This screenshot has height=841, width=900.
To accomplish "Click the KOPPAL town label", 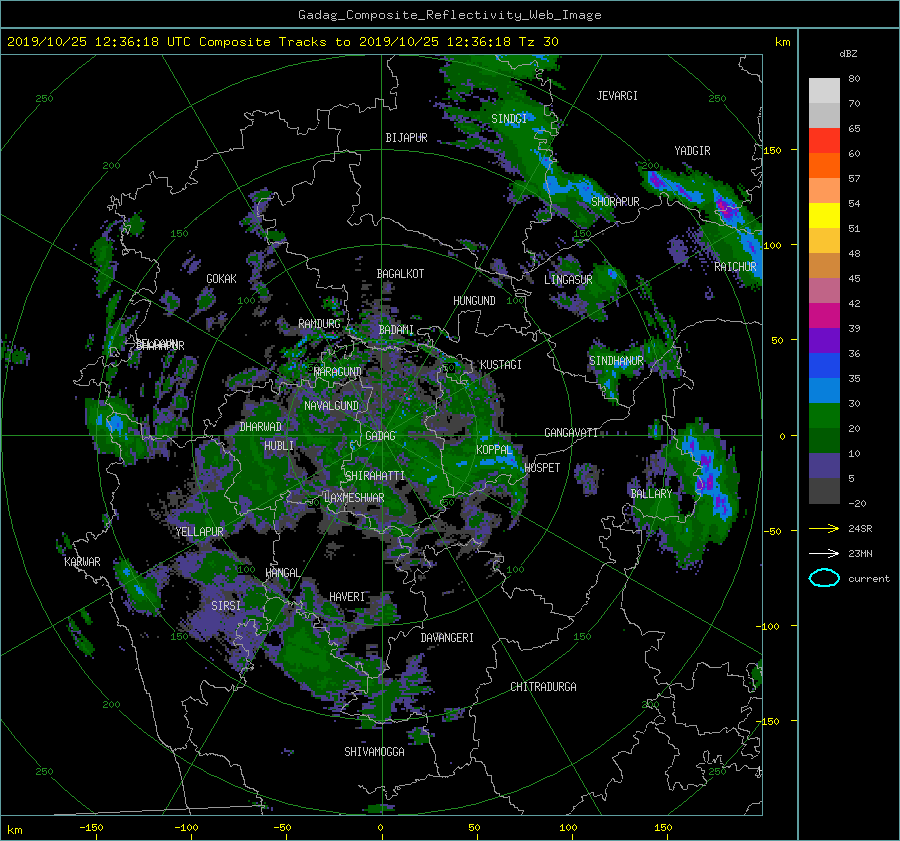I will click(494, 450).
